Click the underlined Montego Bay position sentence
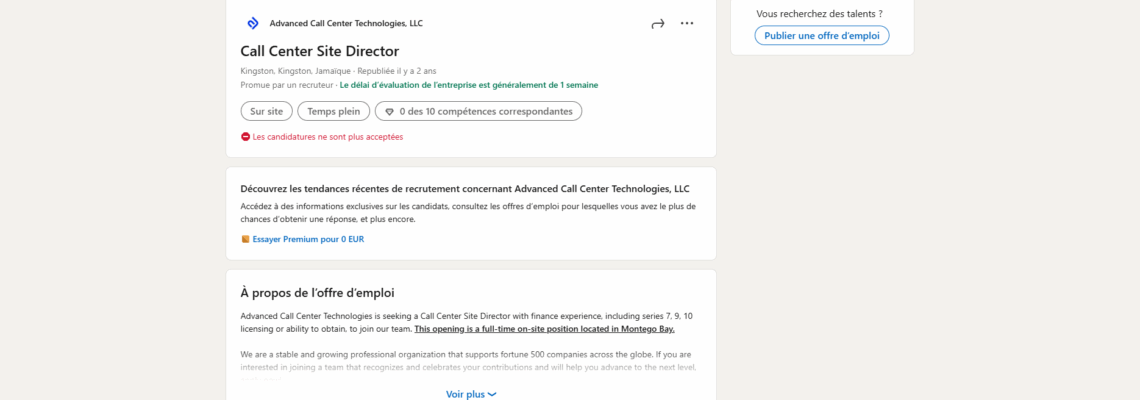 tap(544, 329)
